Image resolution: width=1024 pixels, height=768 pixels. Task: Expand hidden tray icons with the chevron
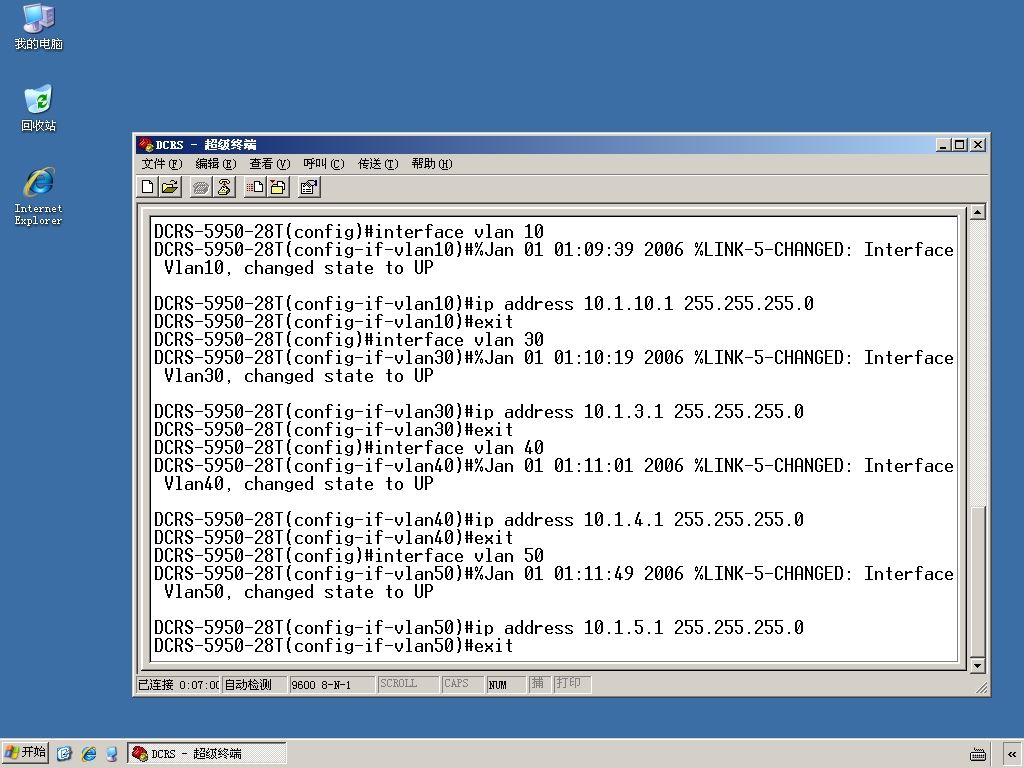coord(1012,754)
